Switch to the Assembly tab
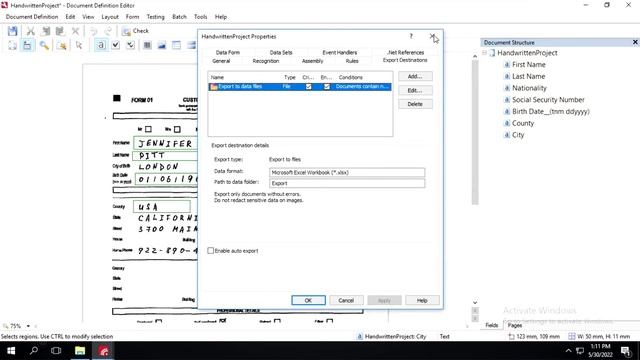 click(x=313, y=61)
